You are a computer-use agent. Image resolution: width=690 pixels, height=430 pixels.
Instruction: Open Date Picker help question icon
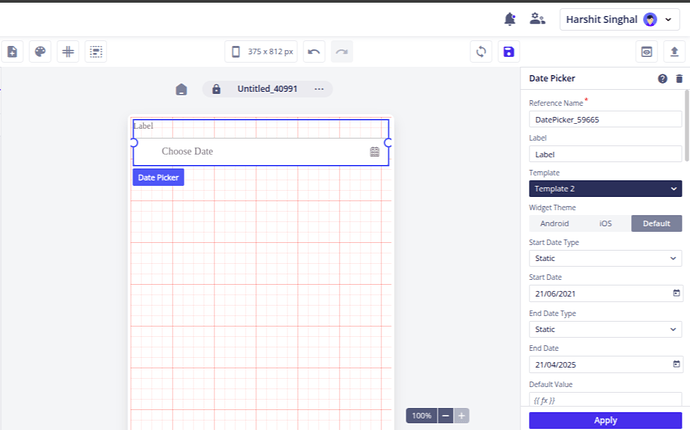[x=662, y=79]
